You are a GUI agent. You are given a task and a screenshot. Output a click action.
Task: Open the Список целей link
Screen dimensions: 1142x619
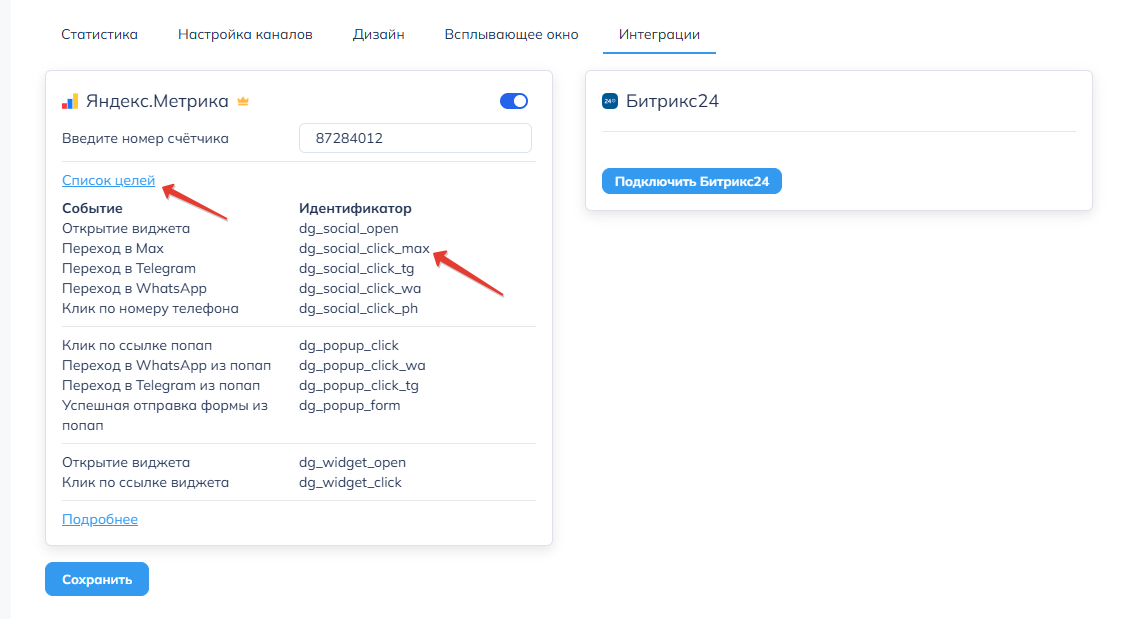108,180
